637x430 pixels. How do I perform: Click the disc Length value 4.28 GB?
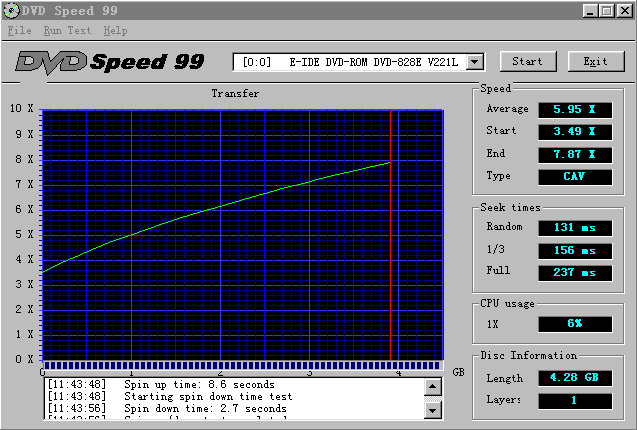pos(575,378)
